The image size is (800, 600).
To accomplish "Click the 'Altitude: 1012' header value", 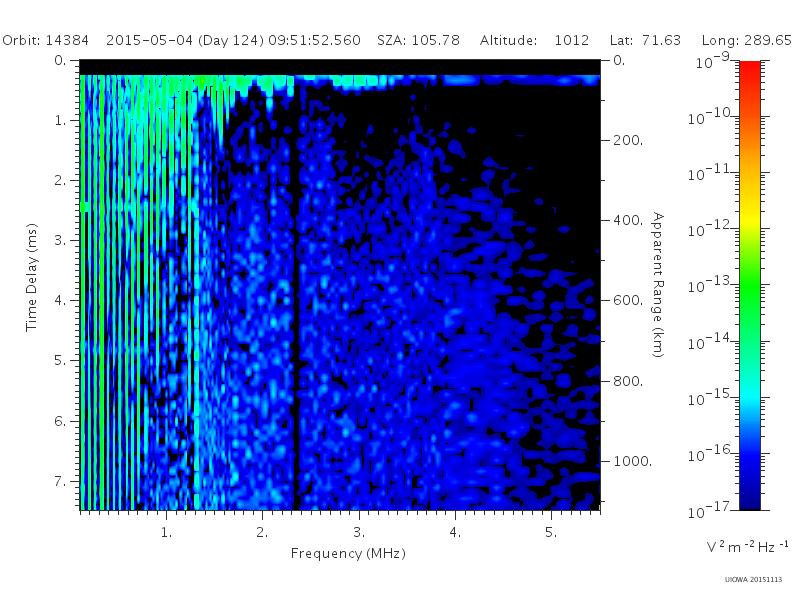I will [534, 40].
